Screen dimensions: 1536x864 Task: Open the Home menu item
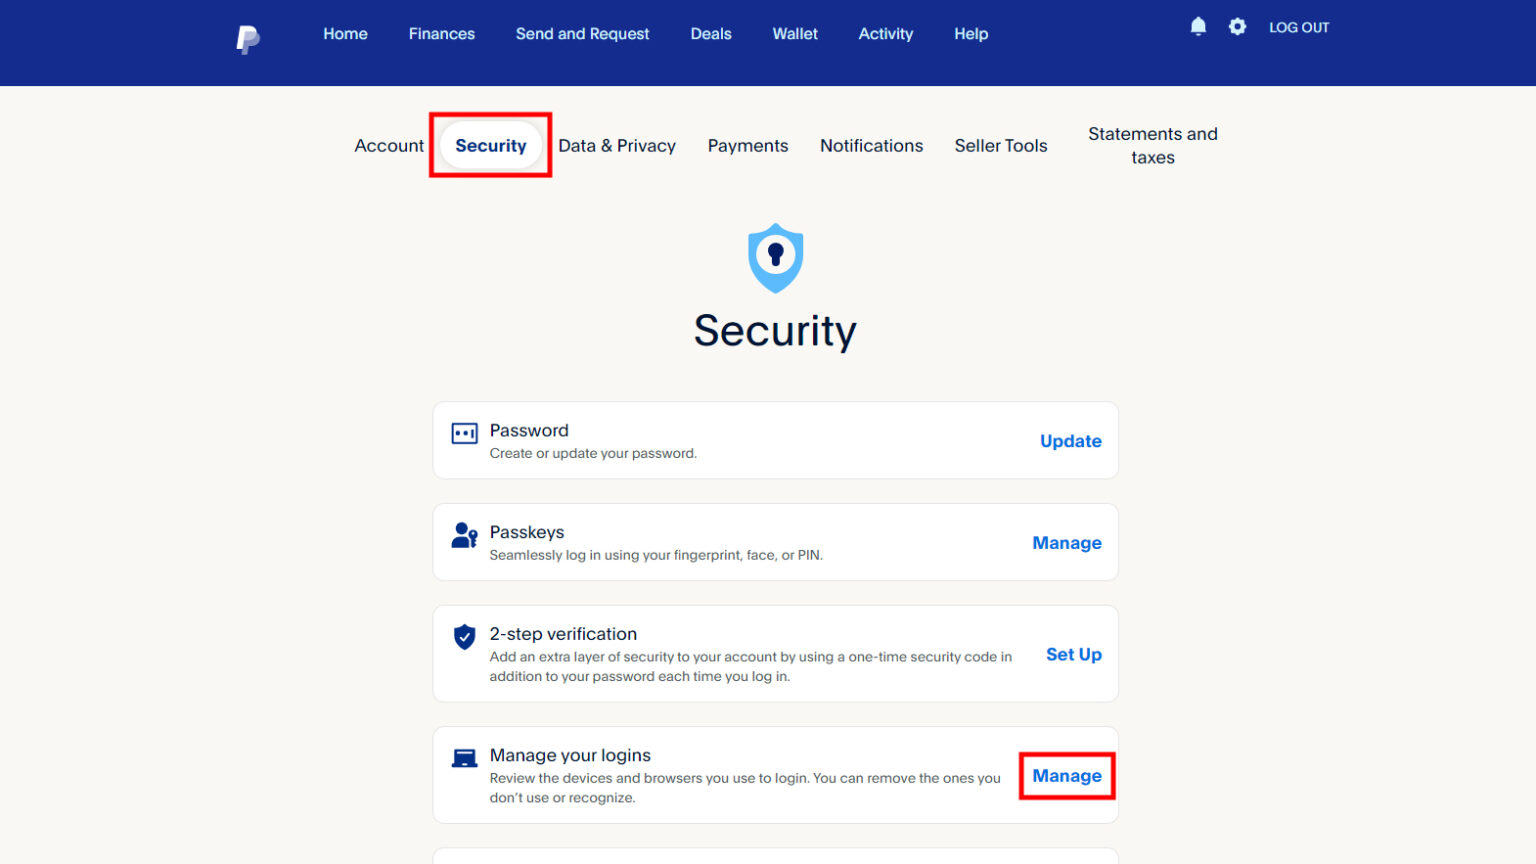pos(345,33)
